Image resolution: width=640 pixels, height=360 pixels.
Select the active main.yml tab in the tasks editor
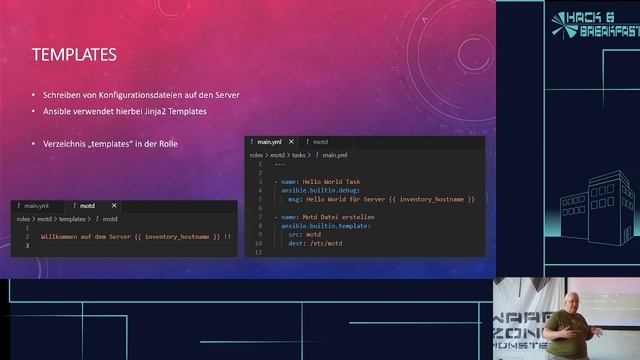pyautogui.click(x=269, y=142)
